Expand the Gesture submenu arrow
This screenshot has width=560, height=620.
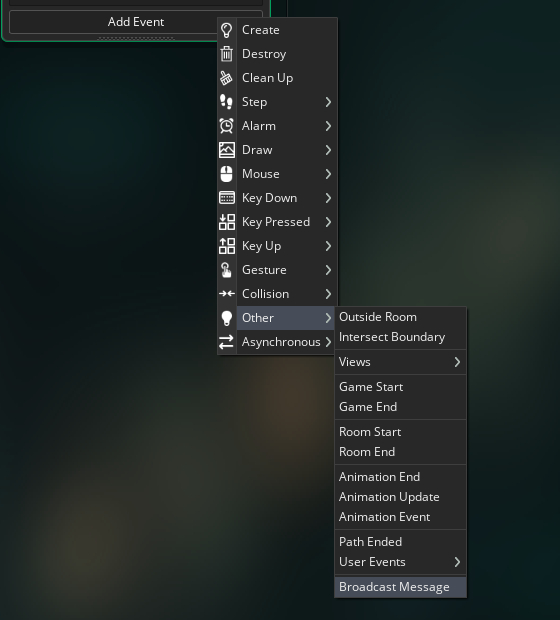click(x=328, y=270)
